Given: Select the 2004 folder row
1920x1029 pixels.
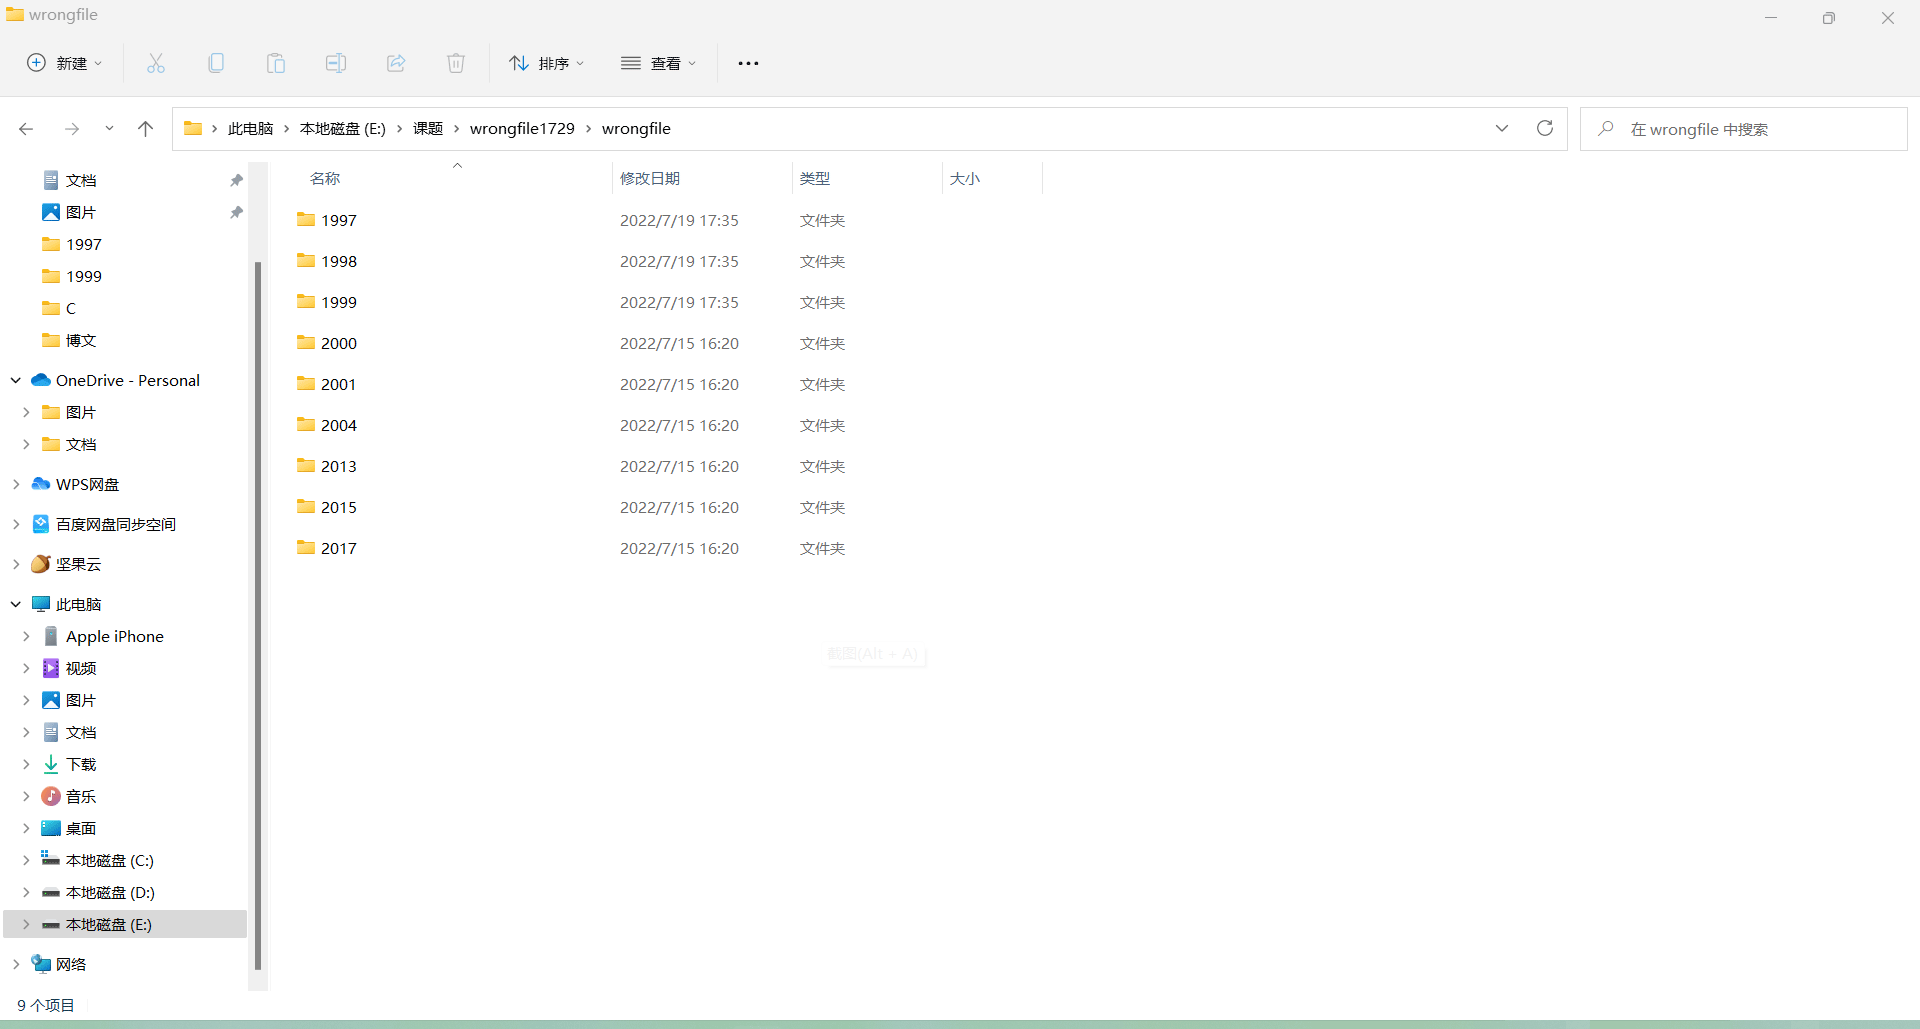Looking at the screenshot, I should click(x=665, y=425).
